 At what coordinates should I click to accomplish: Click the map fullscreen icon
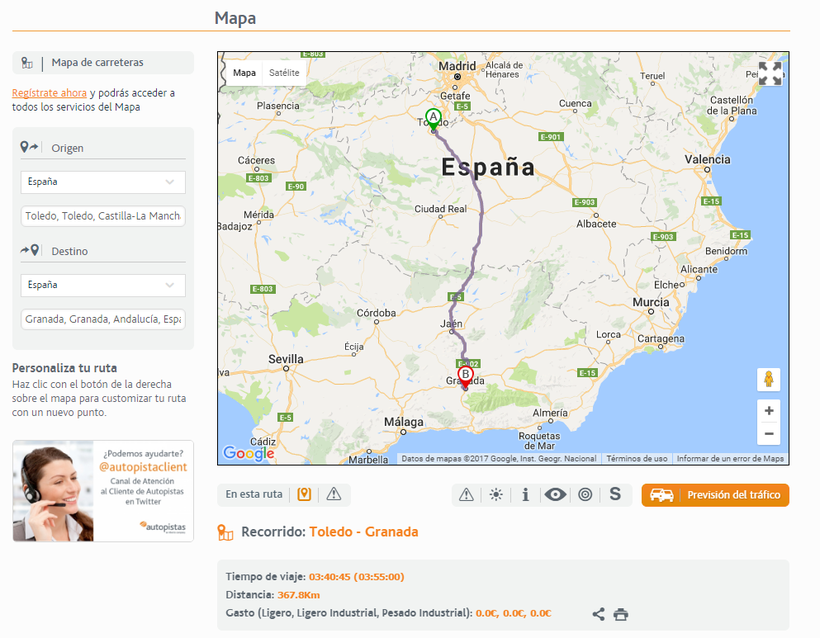[x=769, y=73]
